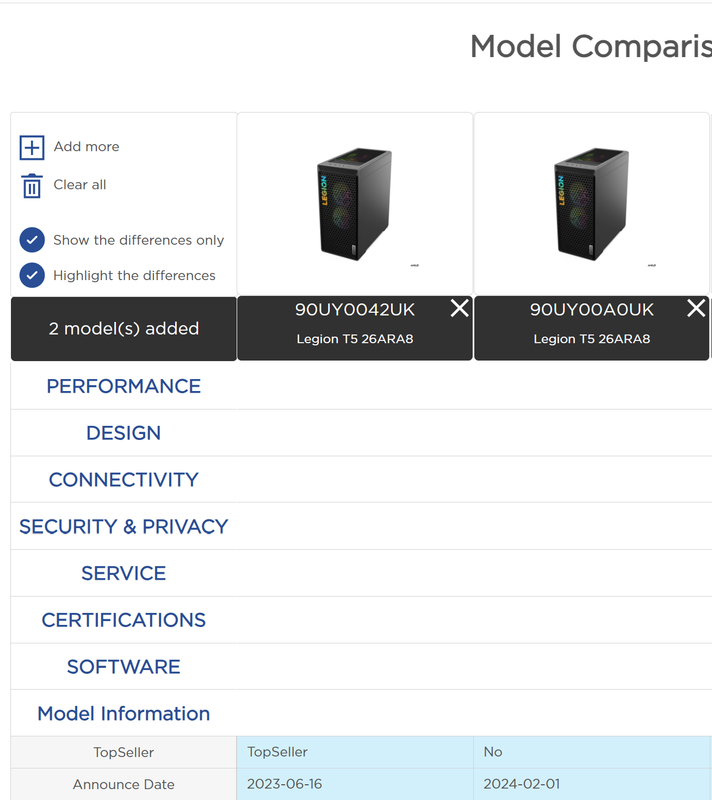Click 'Legion T5 26ARA8' under 90UY00A0UK
712x800 pixels.
tap(592, 339)
